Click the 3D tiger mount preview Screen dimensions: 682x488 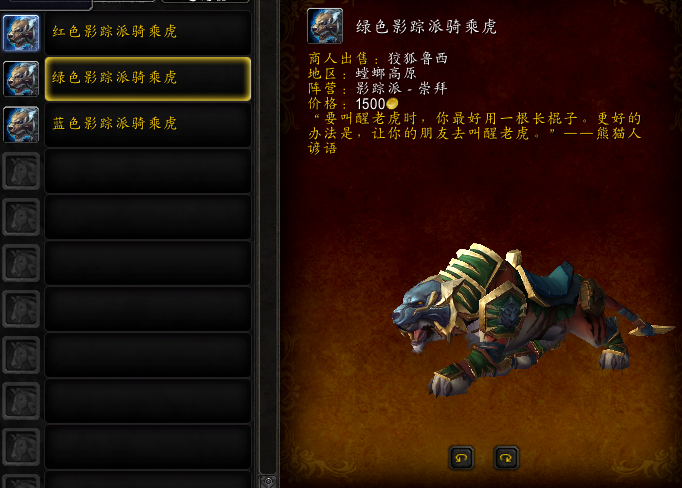tap(533, 320)
